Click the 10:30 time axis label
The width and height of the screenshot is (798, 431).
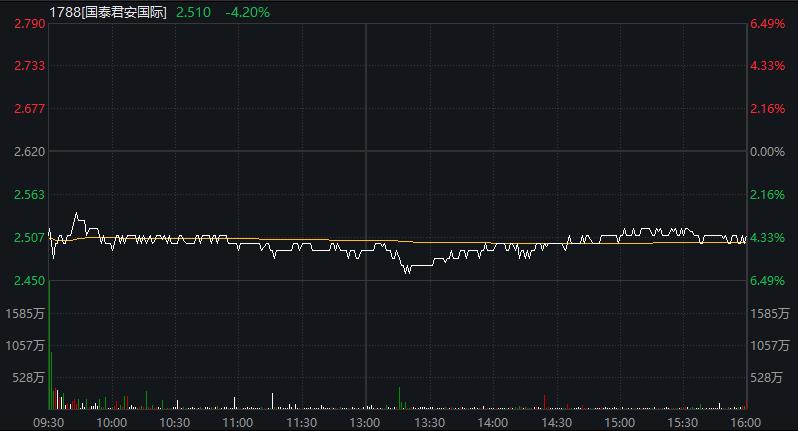click(175, 423)
